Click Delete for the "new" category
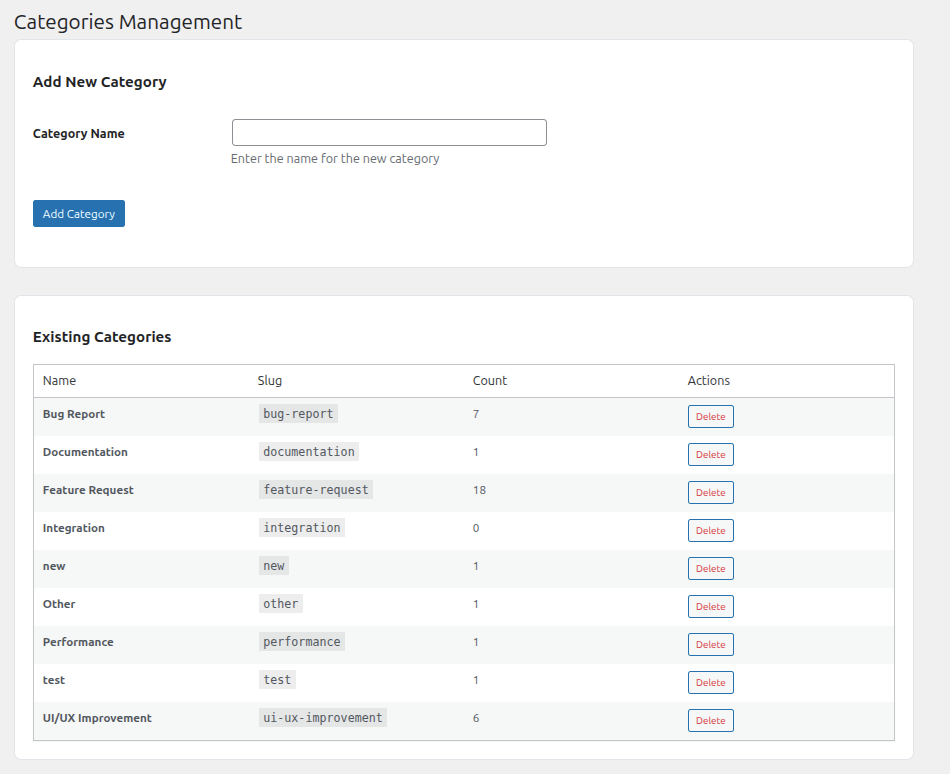The width and height of the screenshot is (950, 774). pyautogui.click(x=710, y=568)
